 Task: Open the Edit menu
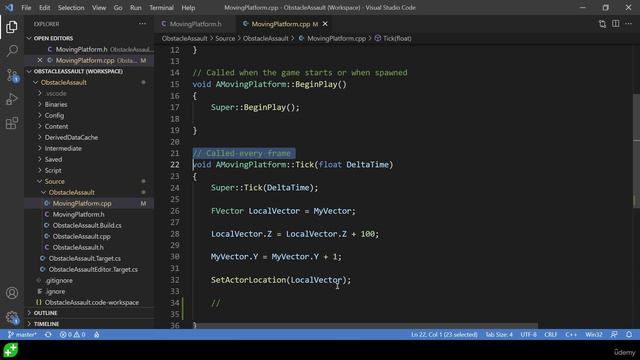(x=44, y=8)
